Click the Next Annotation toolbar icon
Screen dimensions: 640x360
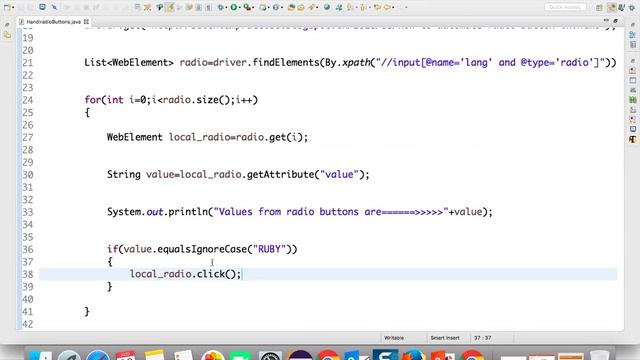tap(350, 7)
